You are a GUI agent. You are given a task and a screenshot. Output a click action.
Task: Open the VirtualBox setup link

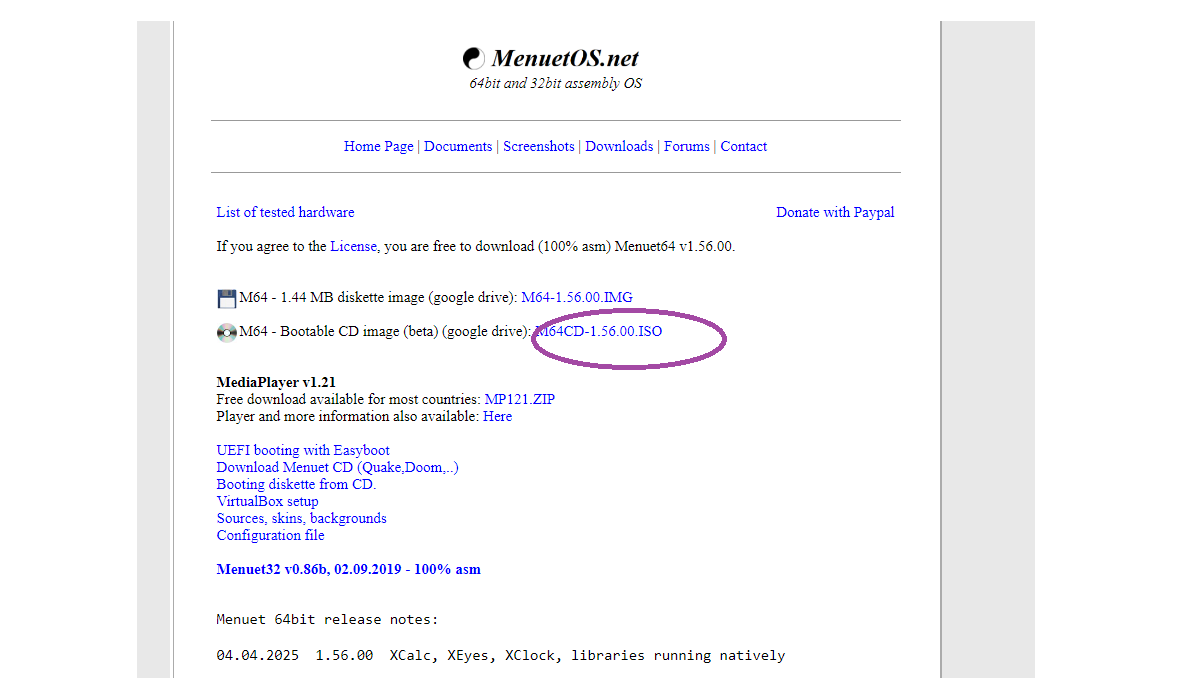click(267, 501)
